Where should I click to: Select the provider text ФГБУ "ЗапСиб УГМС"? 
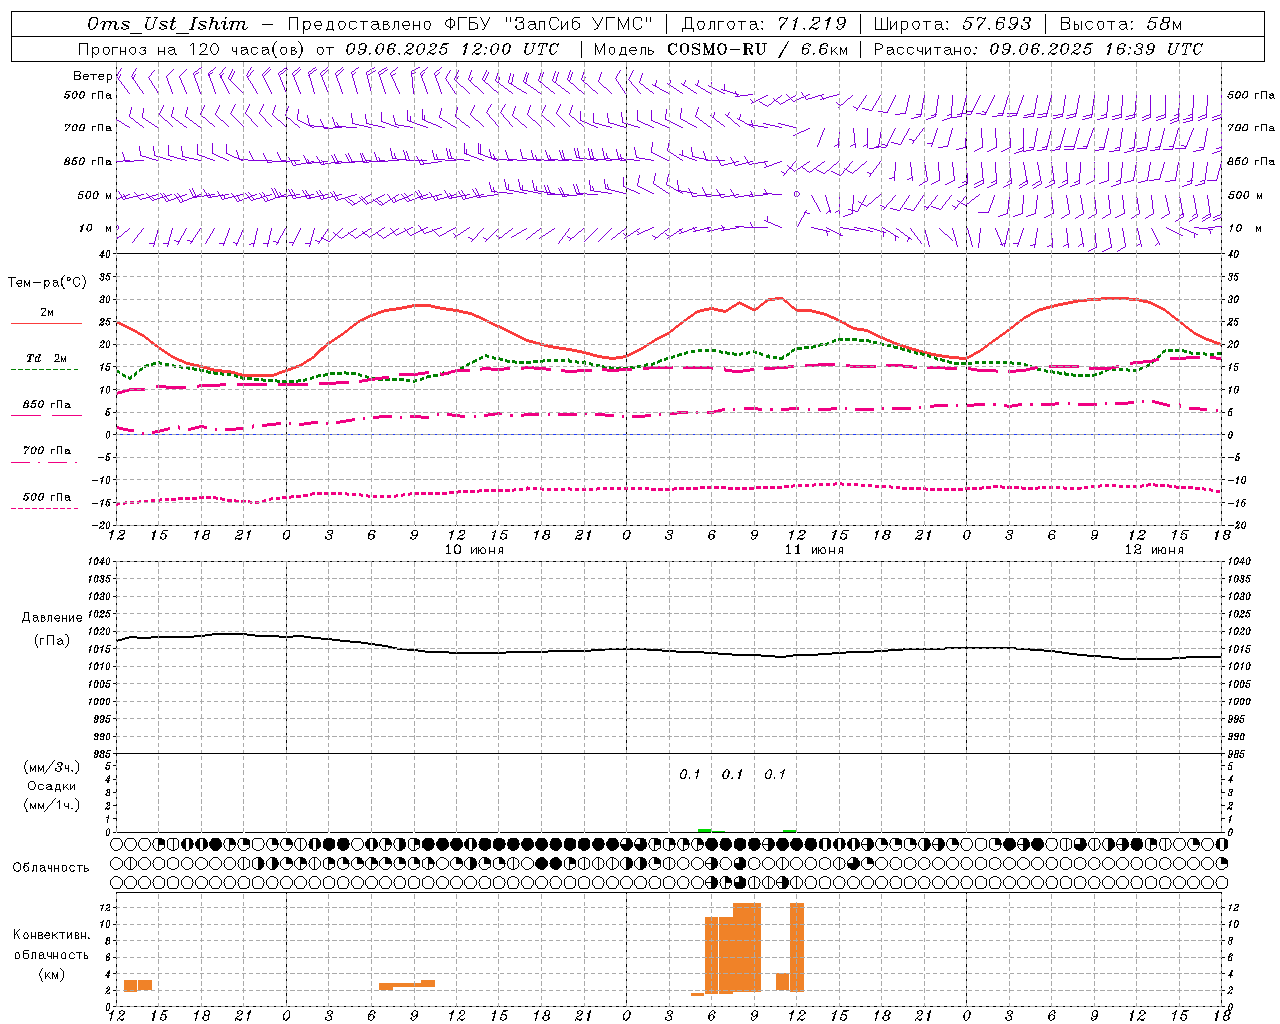(x=547, y=24)
